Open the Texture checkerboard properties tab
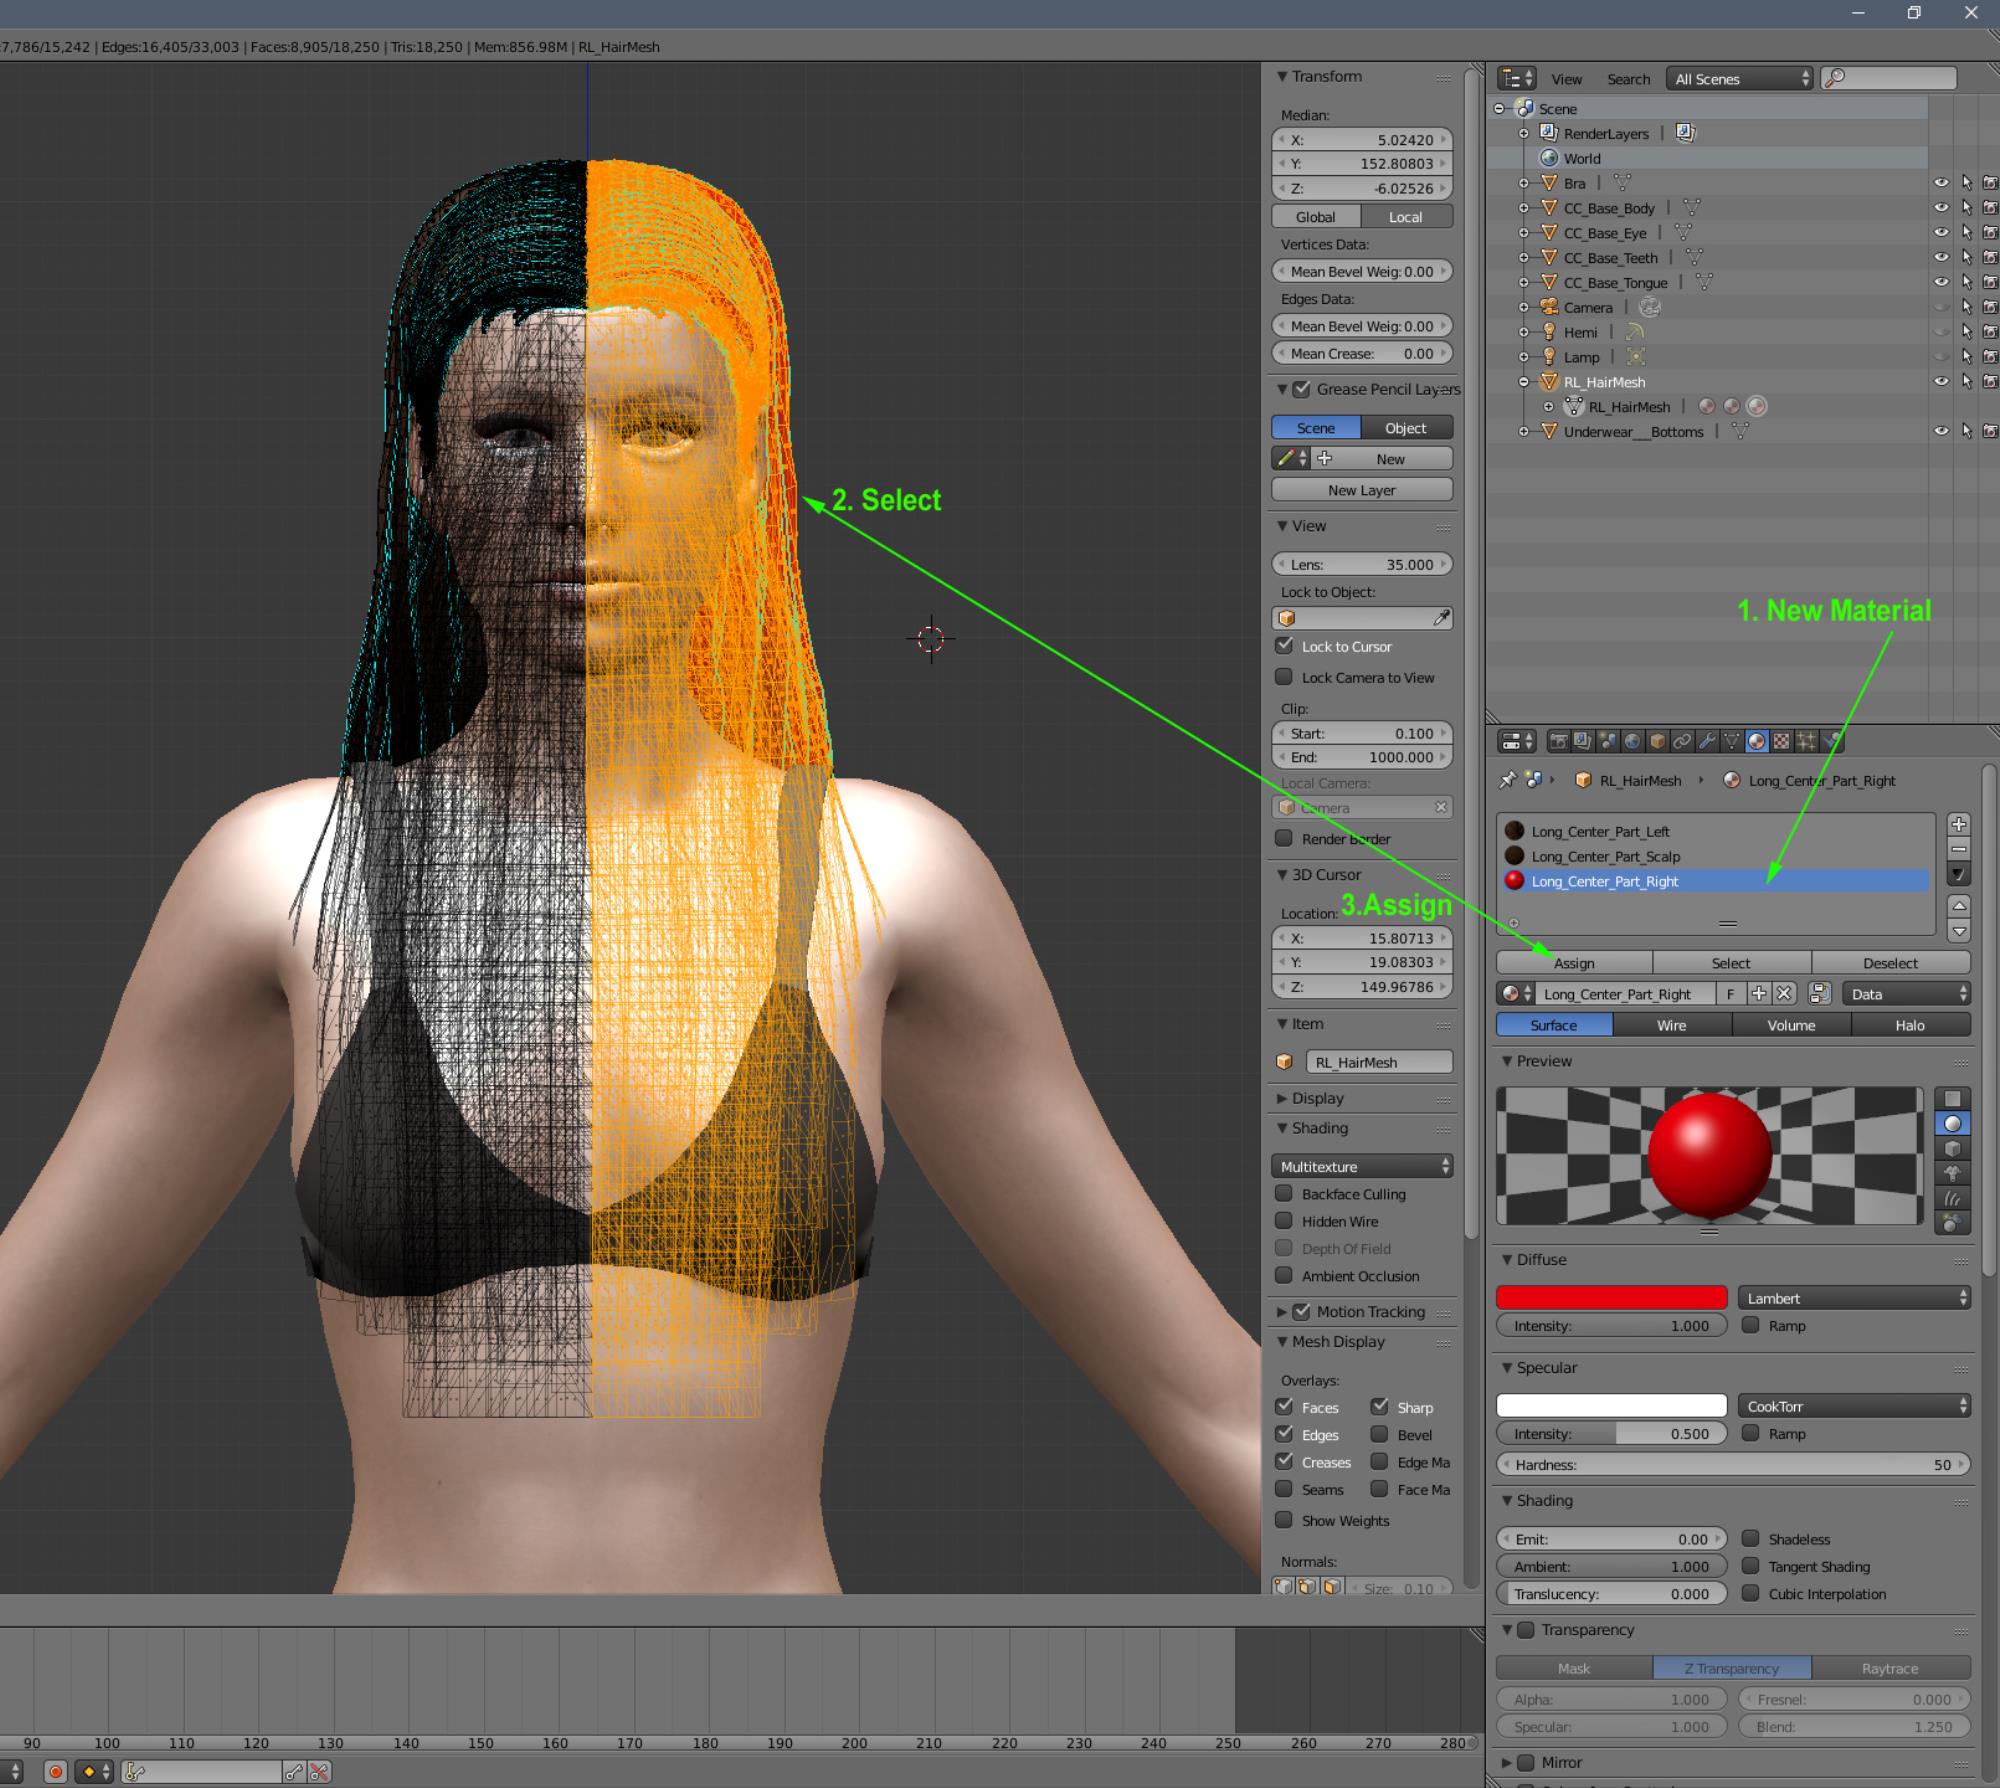 click(1782, 741)
